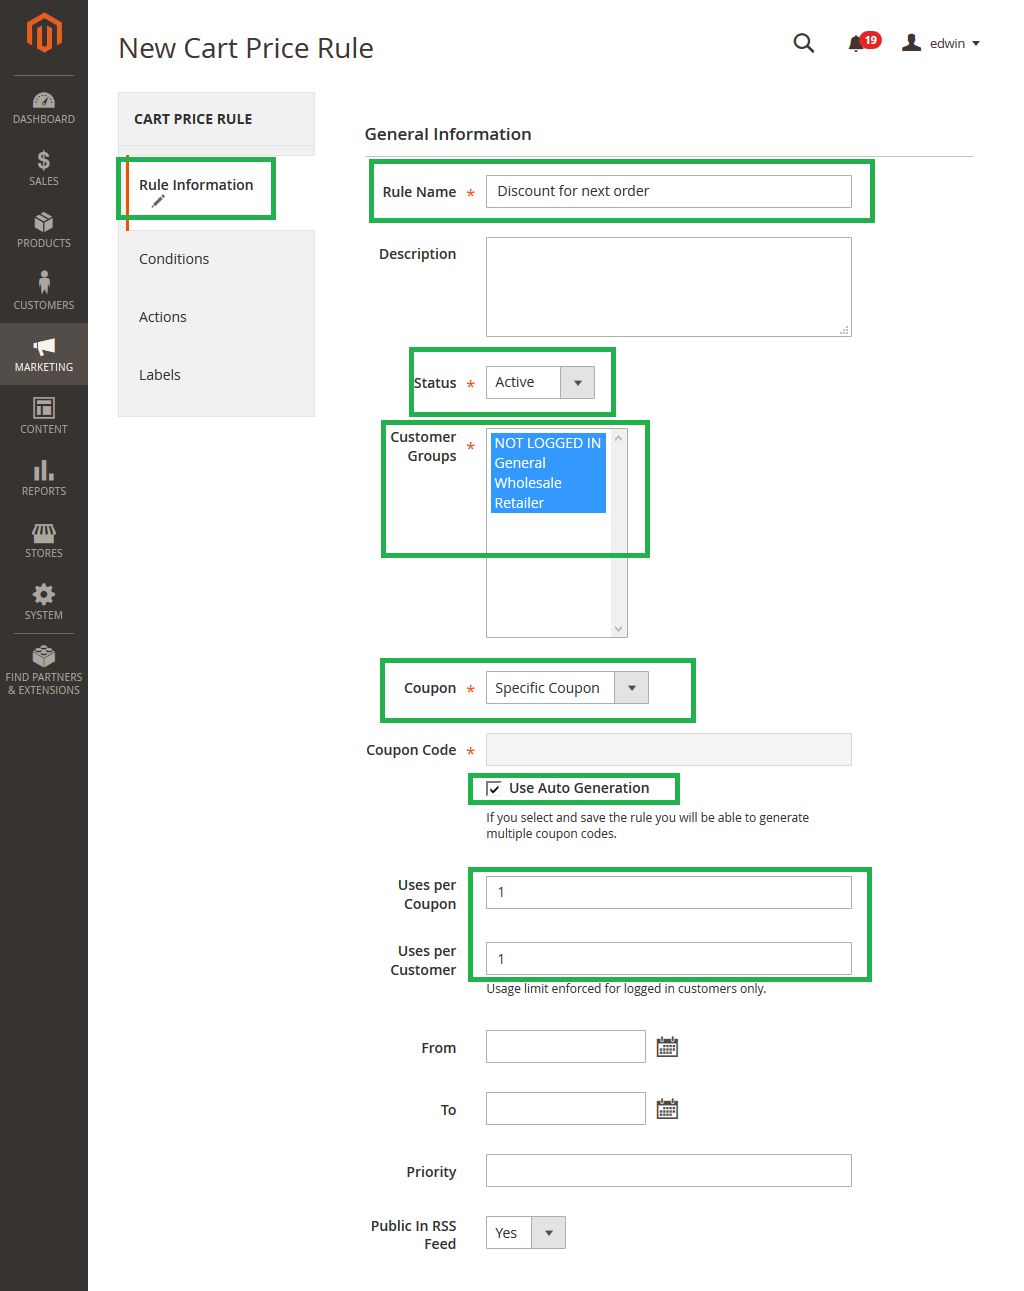The height and width of the screenshot is (1291, 1024).
Task: Open the From date calendar picker
Action: pyautogui.click(x=667, y=1047)
